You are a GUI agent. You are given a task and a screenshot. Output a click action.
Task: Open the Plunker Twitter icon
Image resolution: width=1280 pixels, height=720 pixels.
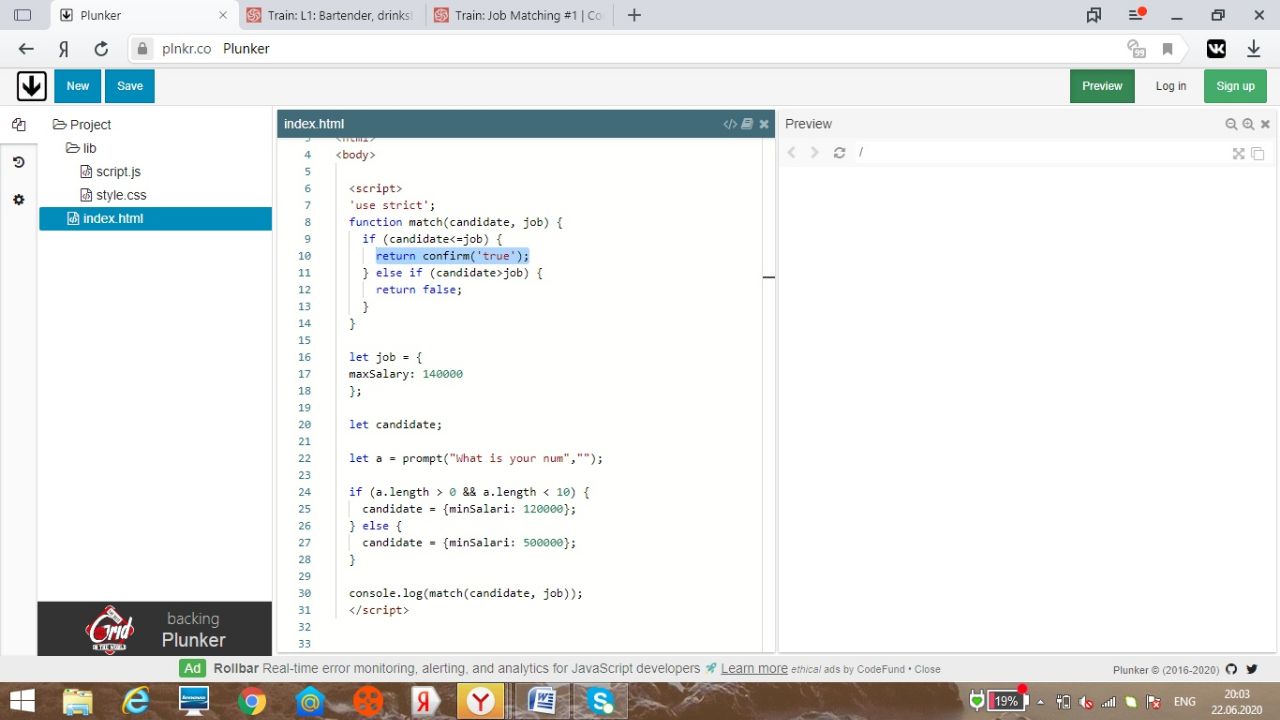1252,669
